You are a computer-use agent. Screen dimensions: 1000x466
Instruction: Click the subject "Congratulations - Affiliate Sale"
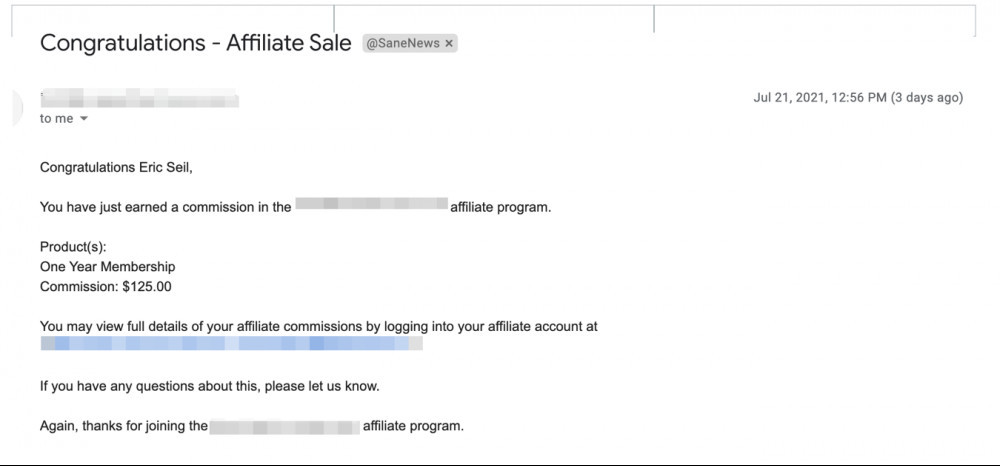click(x=195, y=43)
